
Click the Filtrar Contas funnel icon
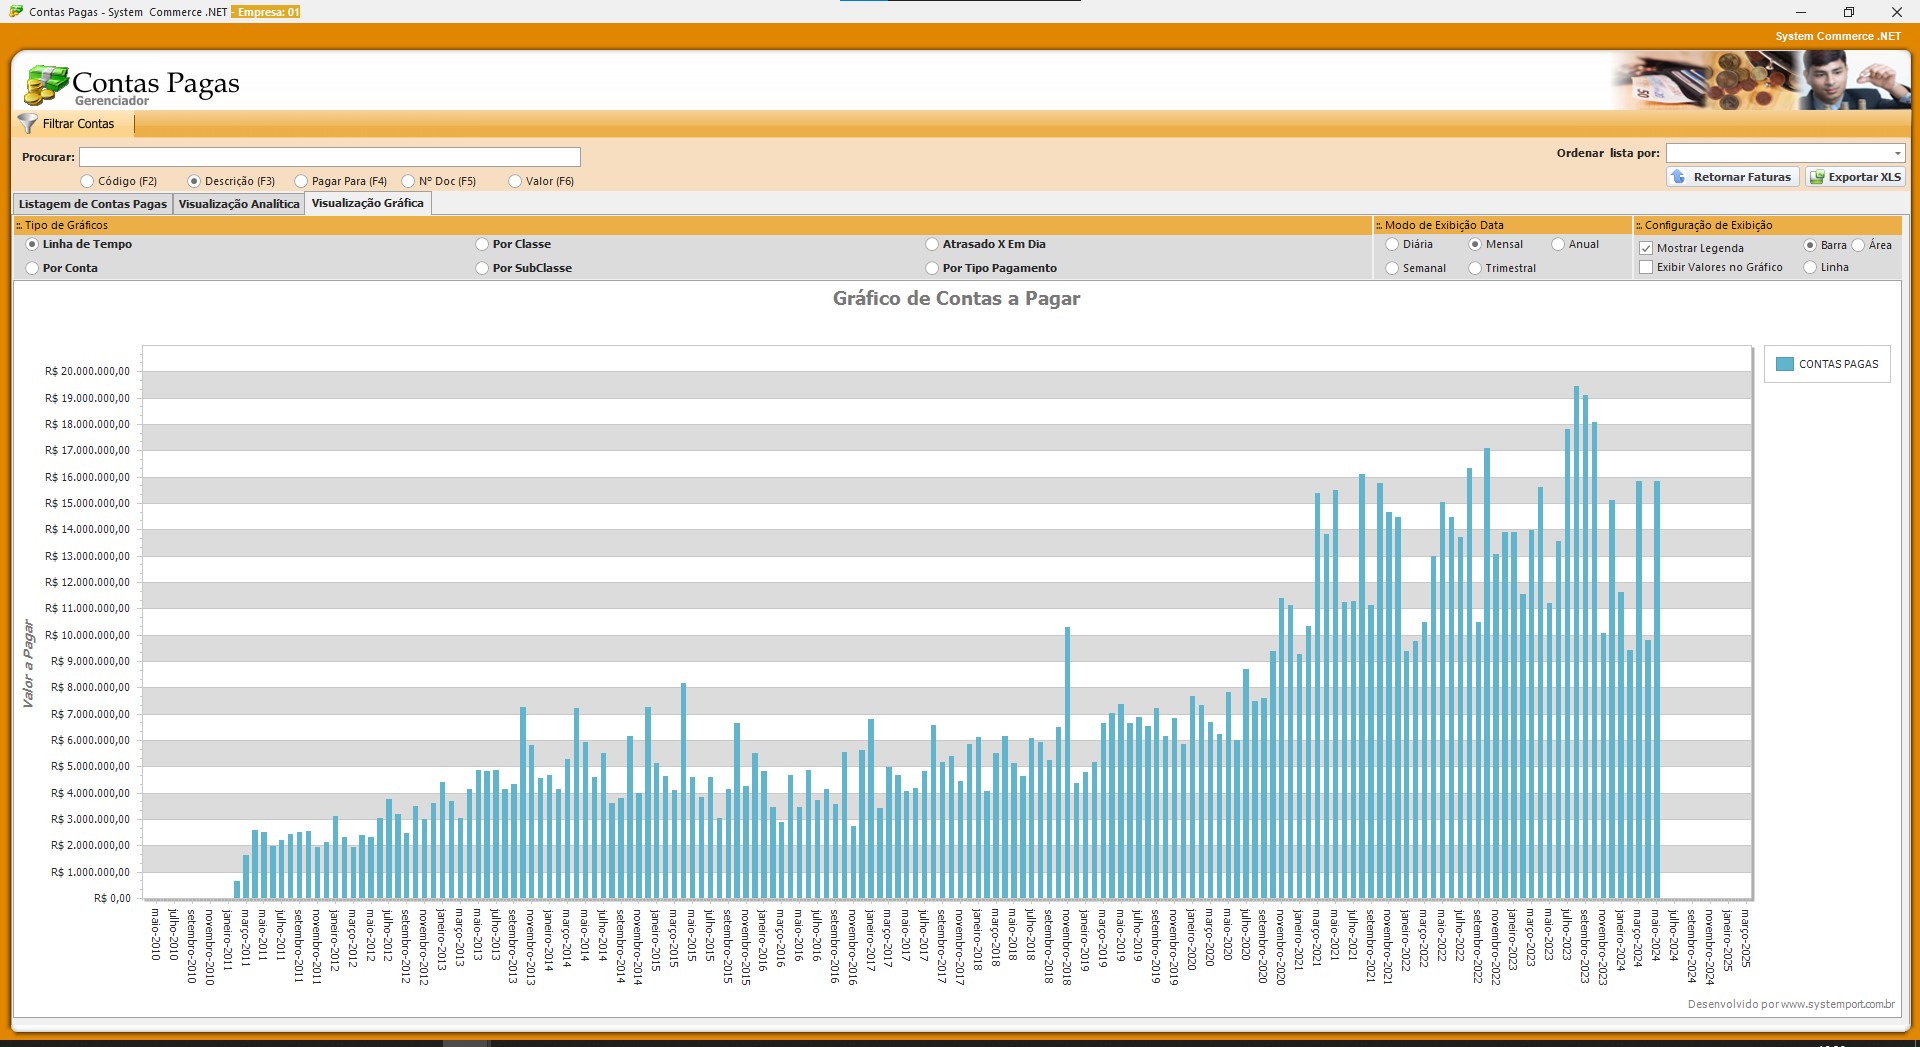click(x=27, y=124)
